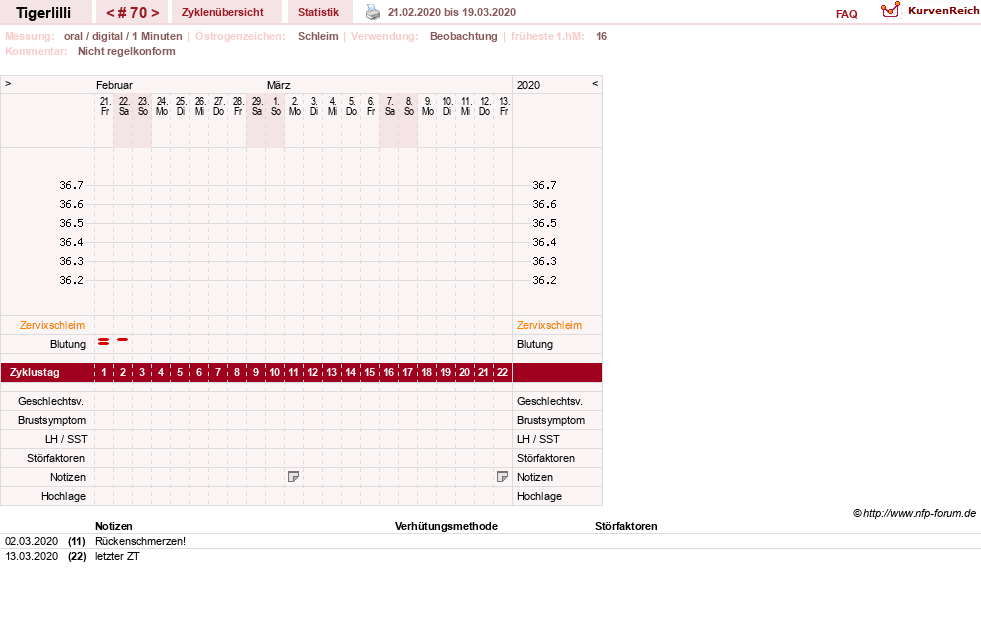This screenshot has width=981, height=625.
Task: Click note date 02.03.2020
Action: tap(31, 541)
